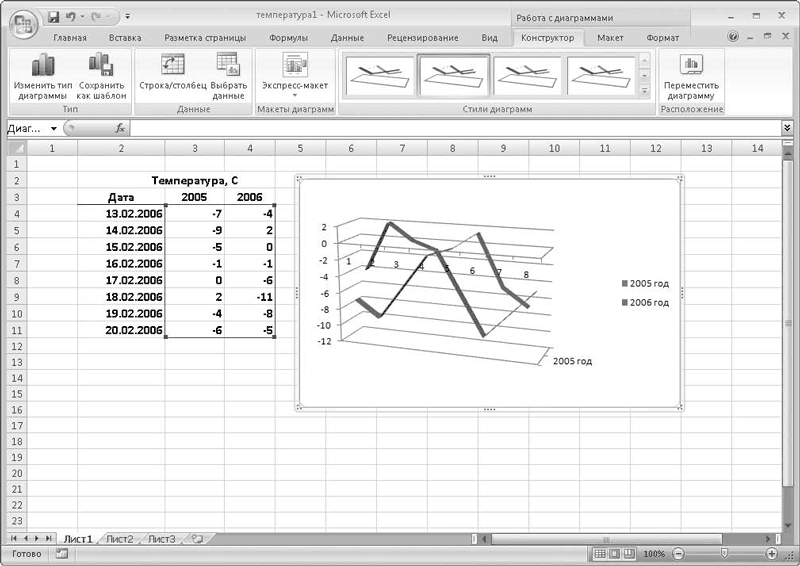Image resolution: width=800 pixels, height=566 pixels.
Task: Switch to Page Break Preview in status bar
Action: point(627,553)
